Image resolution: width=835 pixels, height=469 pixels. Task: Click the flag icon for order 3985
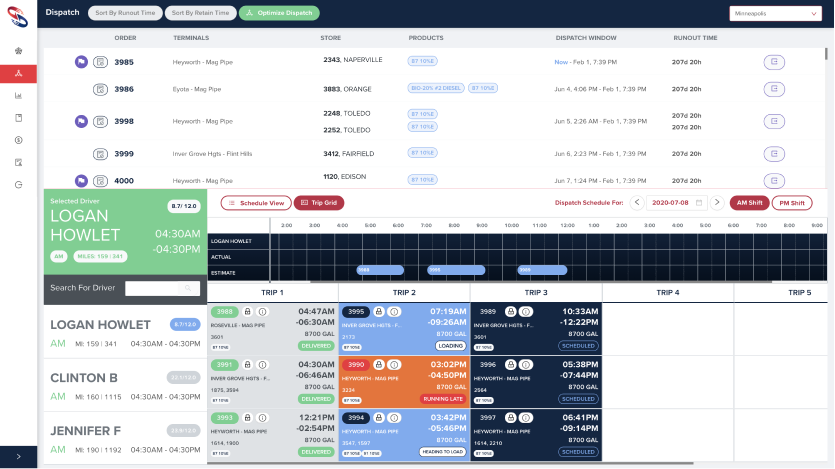[x=82, y=62]
